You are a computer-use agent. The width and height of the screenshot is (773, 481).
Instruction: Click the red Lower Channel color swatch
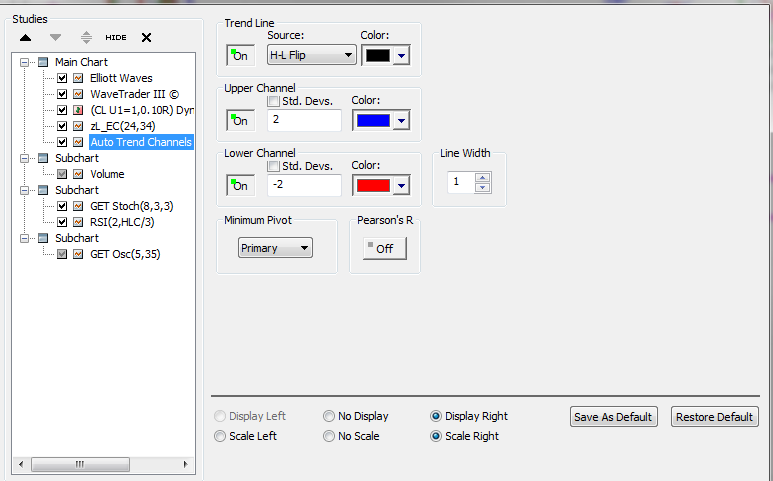(373, 185)
